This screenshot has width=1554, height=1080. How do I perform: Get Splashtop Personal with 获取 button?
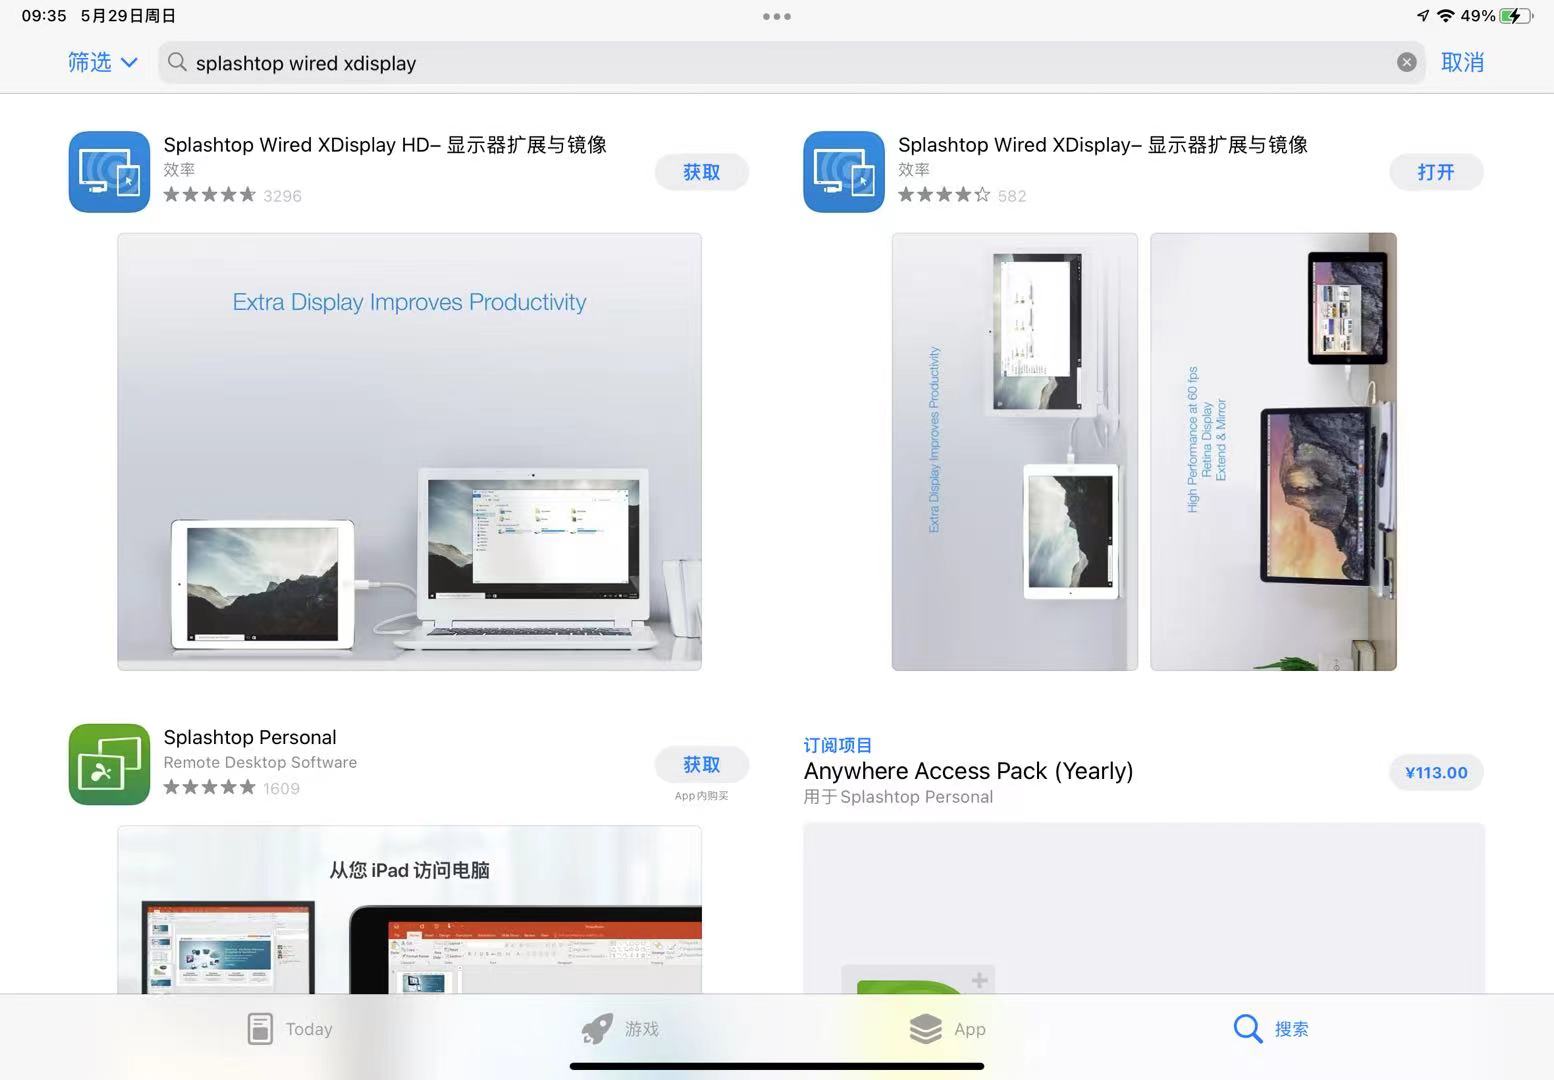(701, 764)
